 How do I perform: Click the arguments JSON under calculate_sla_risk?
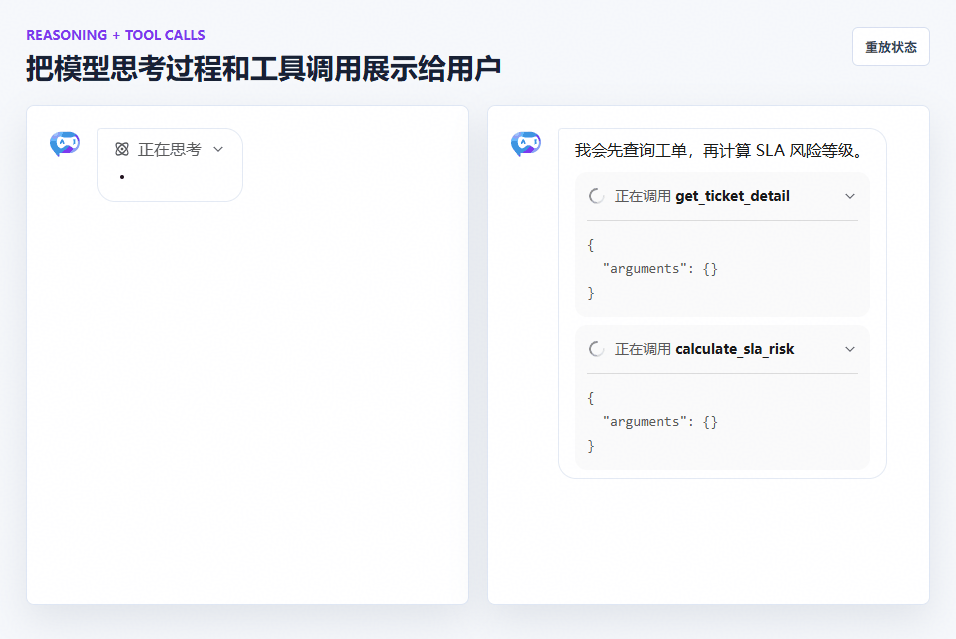(x=652, y=422)
